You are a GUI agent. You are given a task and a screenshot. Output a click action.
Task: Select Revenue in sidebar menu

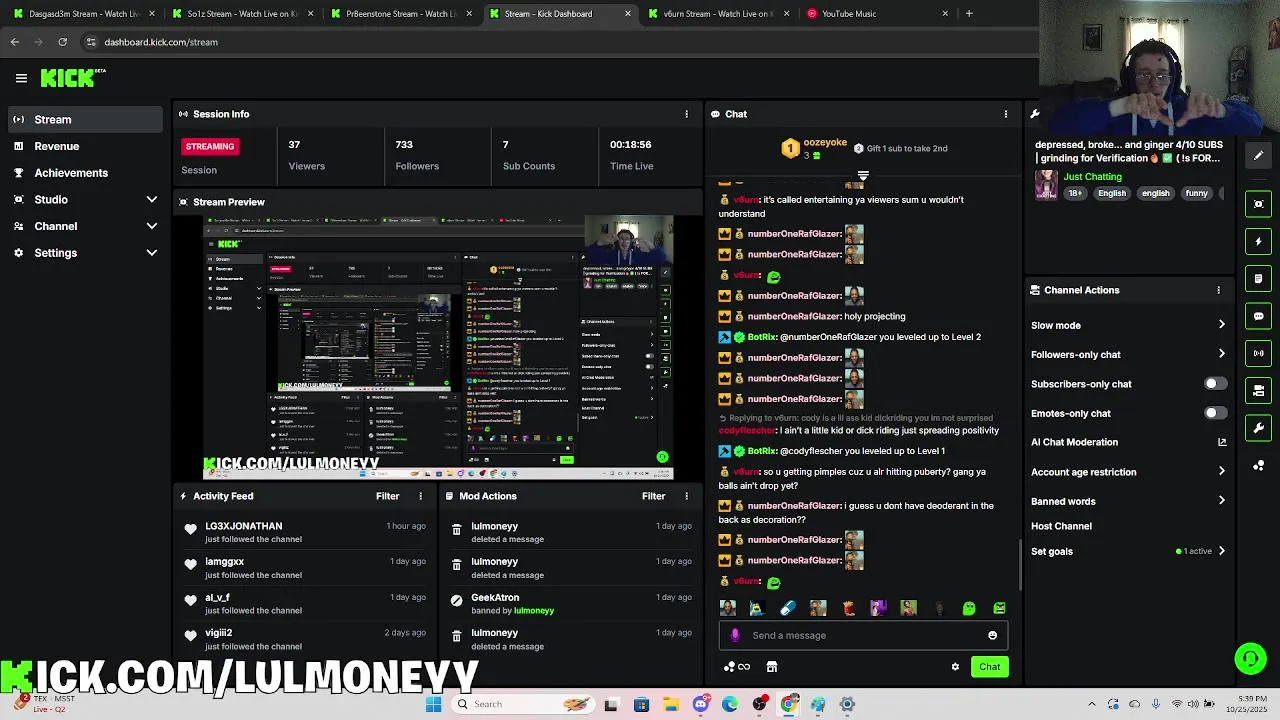click(85, 146)
